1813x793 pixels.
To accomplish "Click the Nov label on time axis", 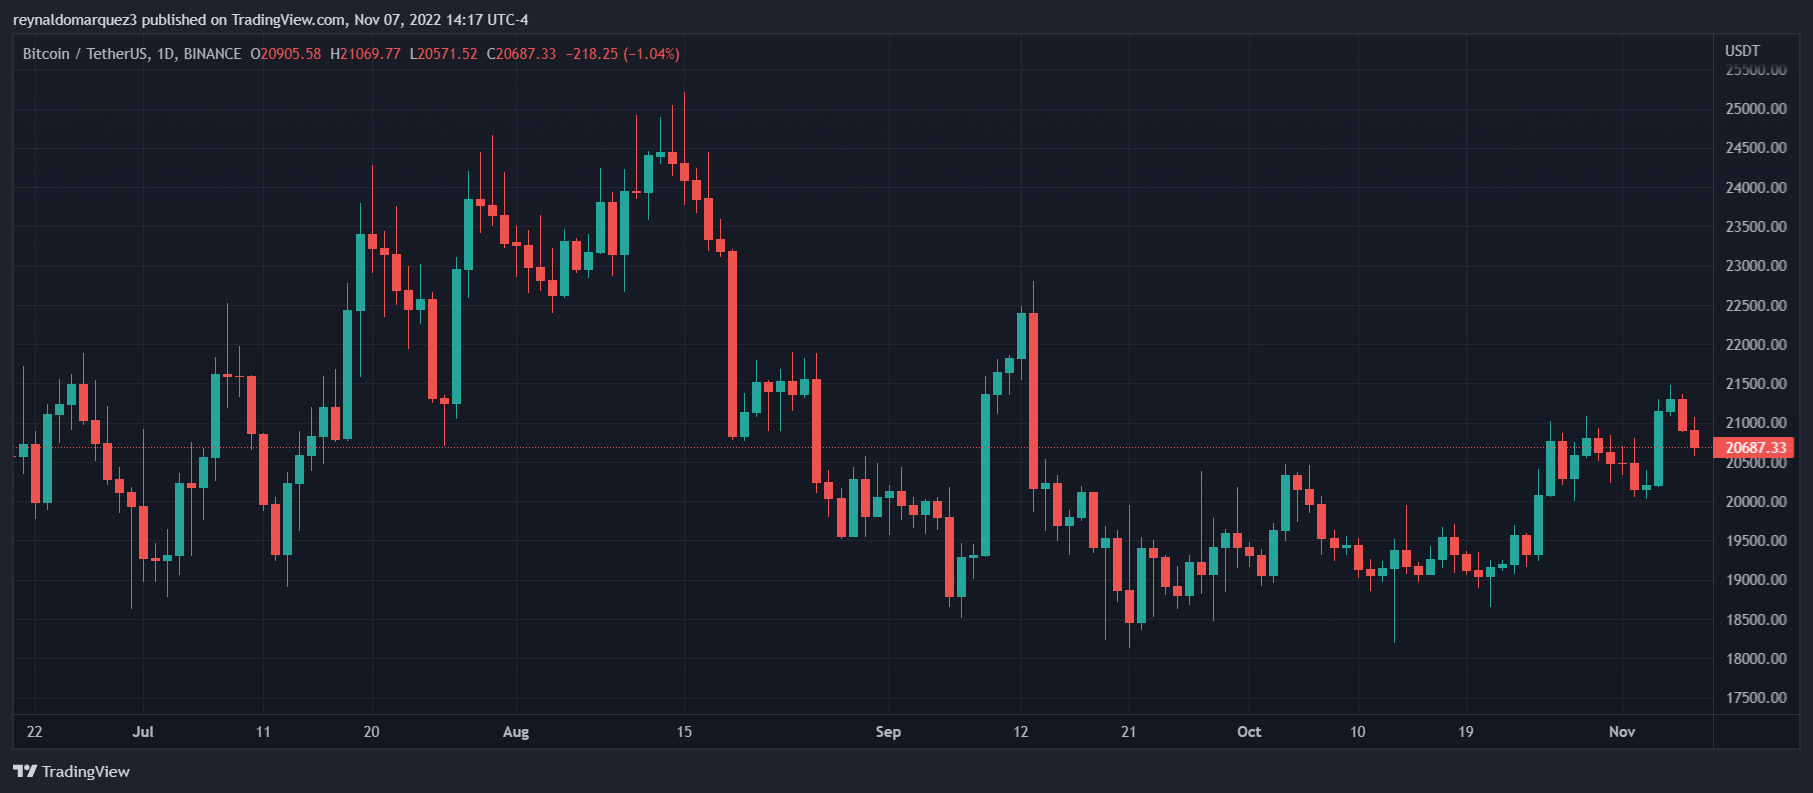I will 1622,731.
